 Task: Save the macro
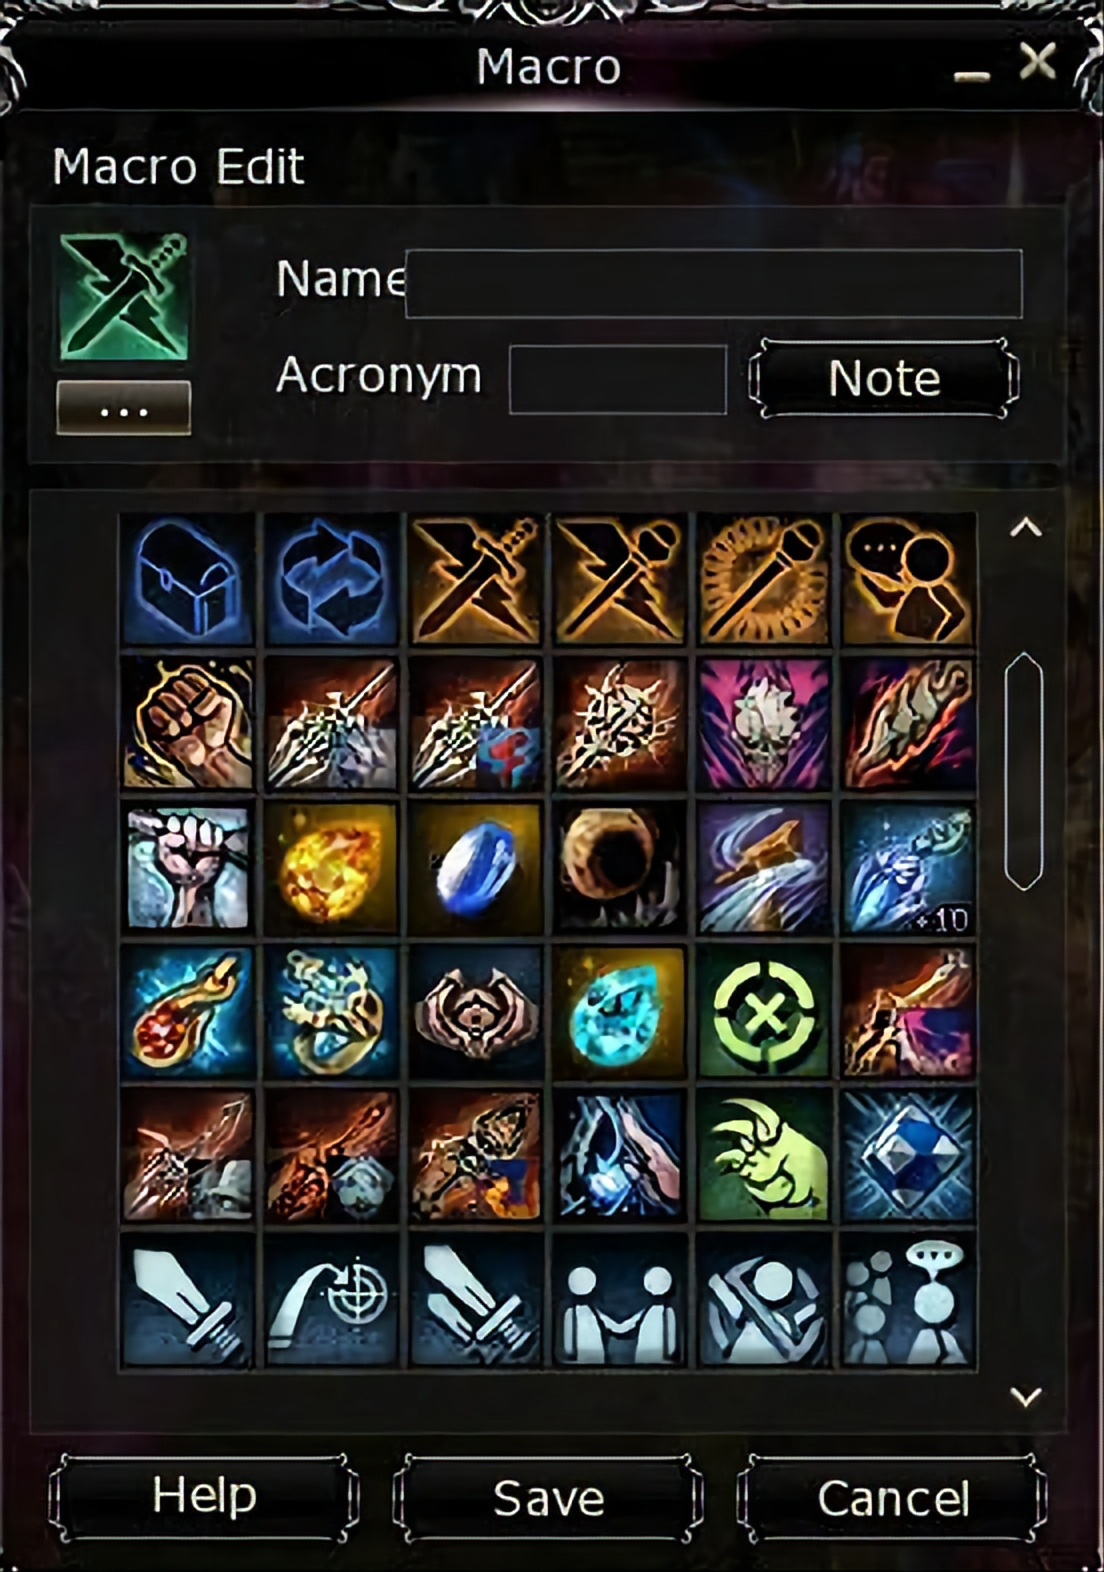[x=548, y=1498]
